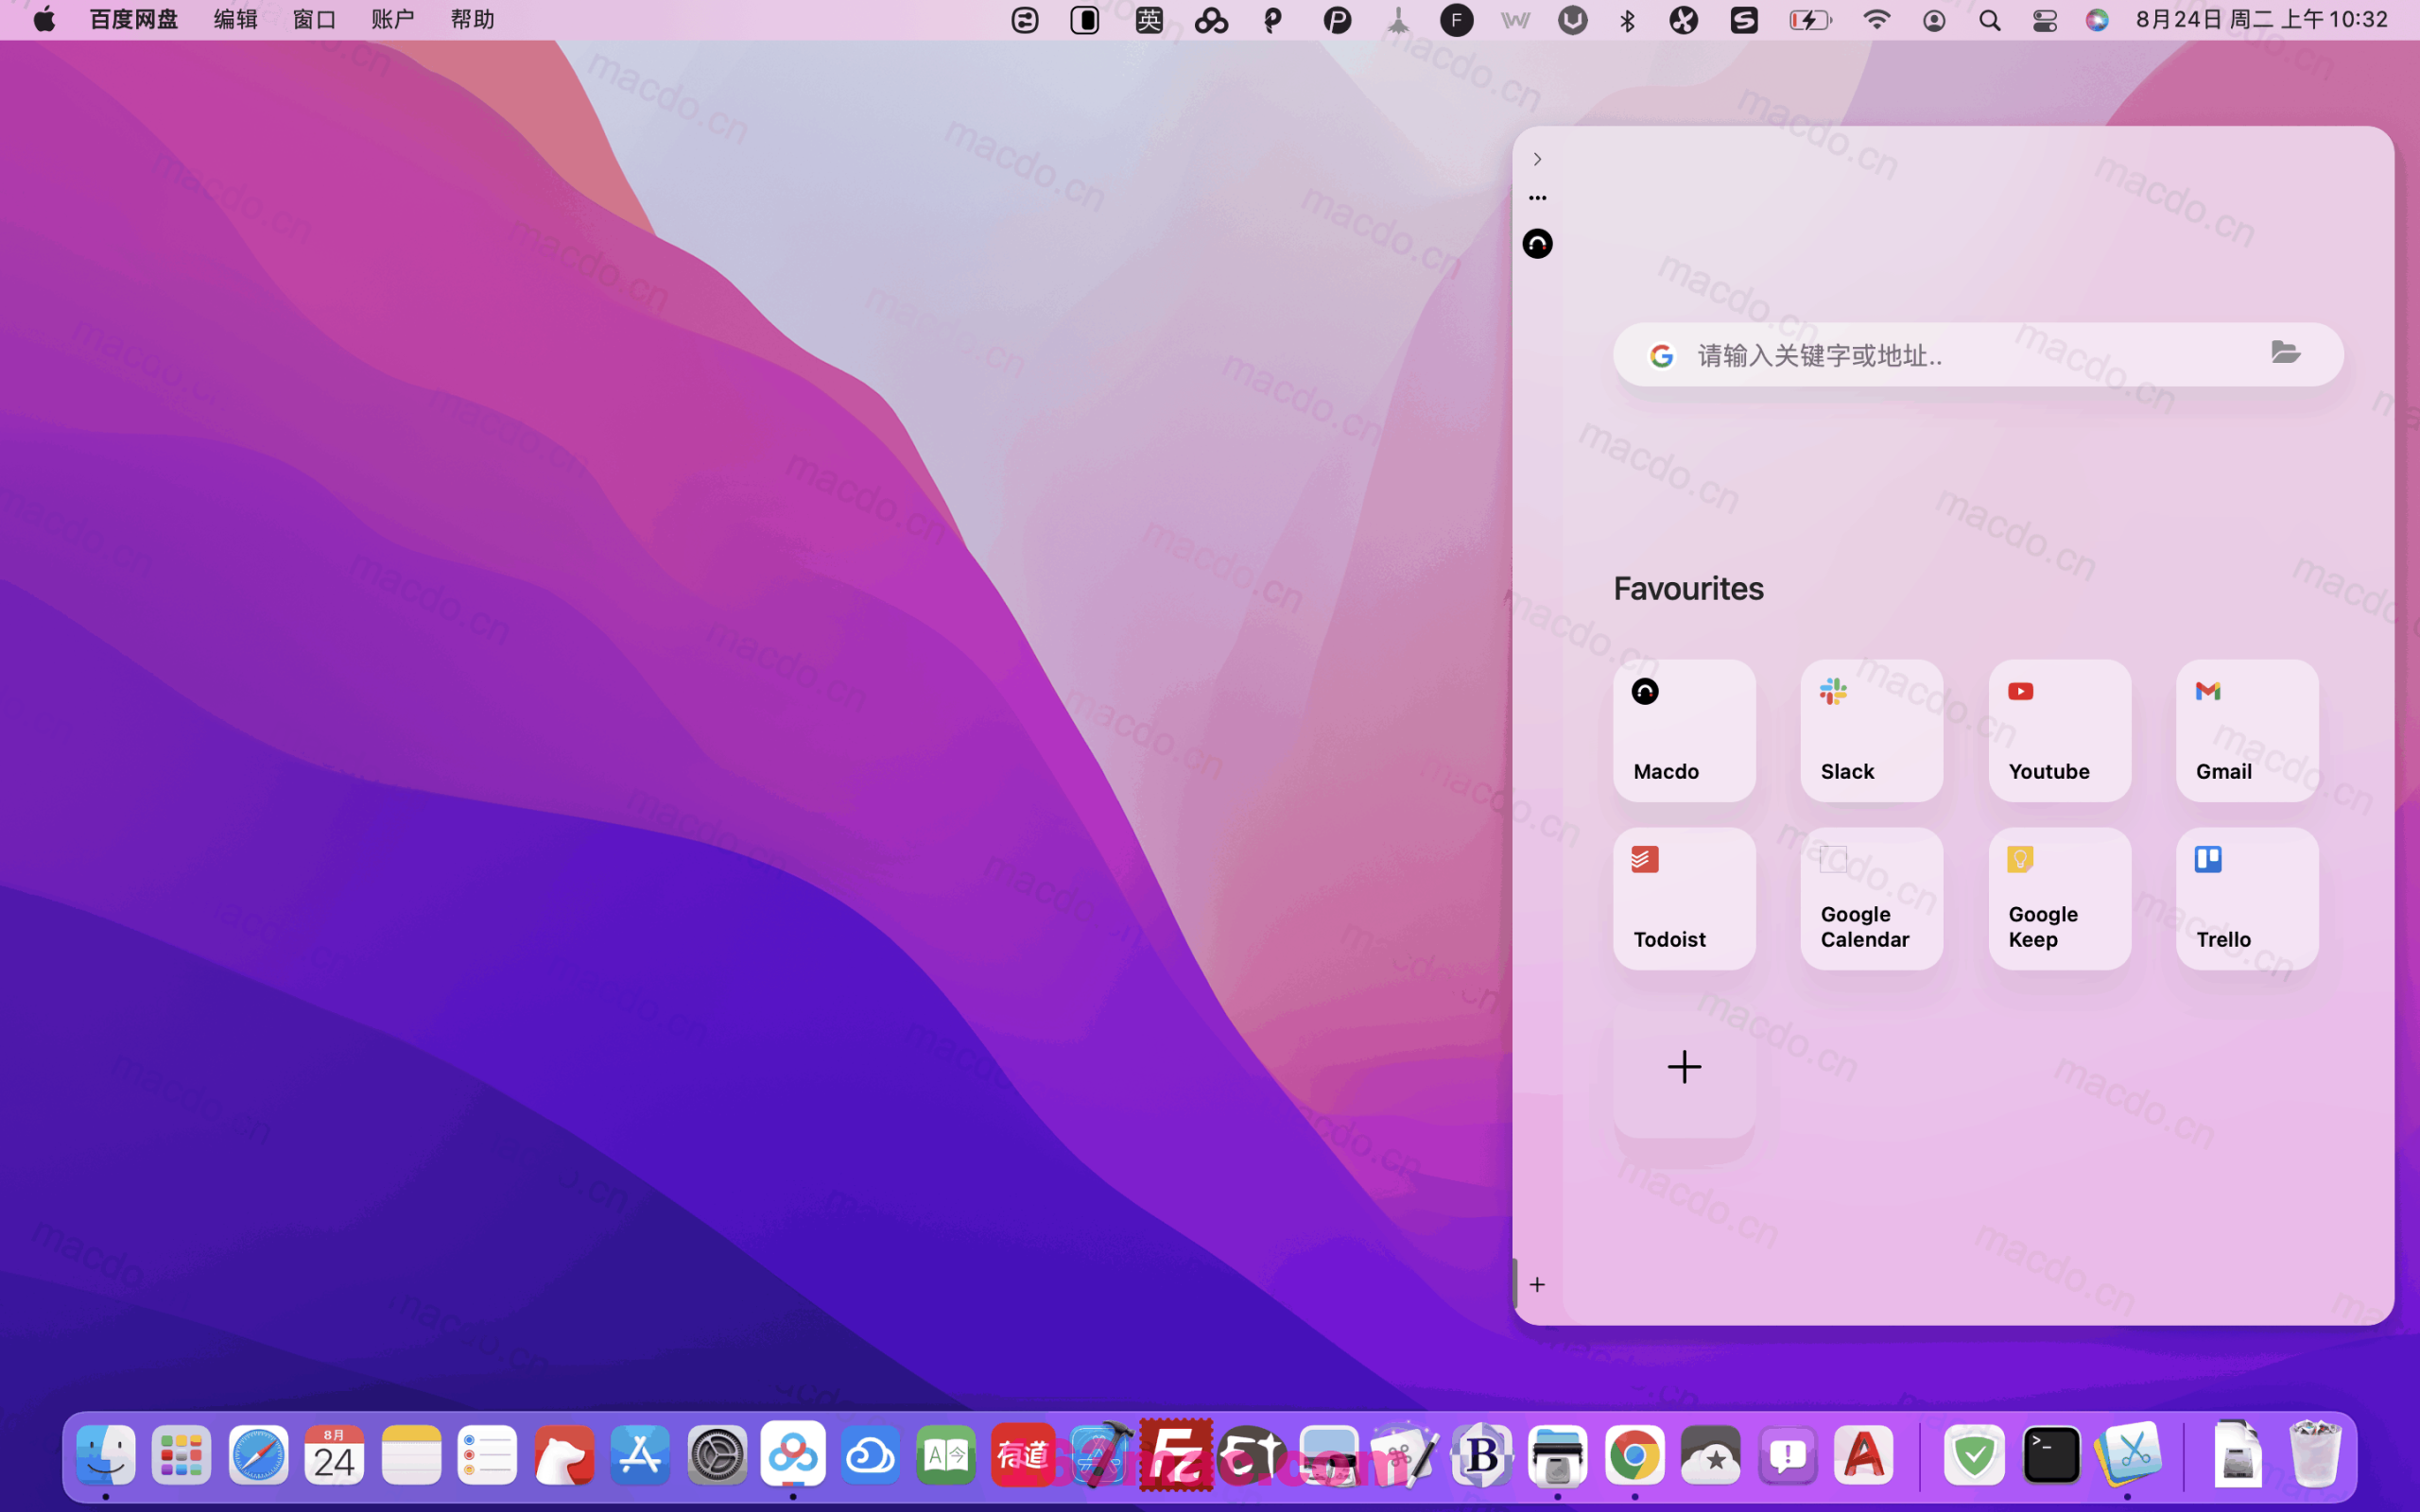Open the Youtube favourite tile
Screen dimensions: 2420x1512
point(2059,730)
